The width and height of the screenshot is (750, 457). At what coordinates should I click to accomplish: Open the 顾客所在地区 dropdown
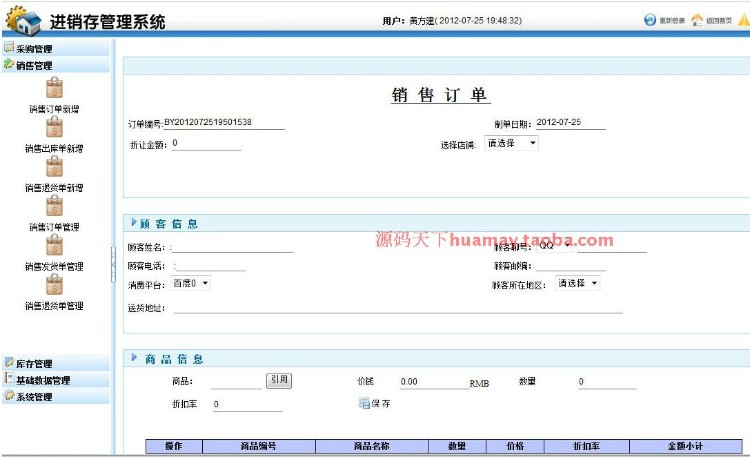578,283
